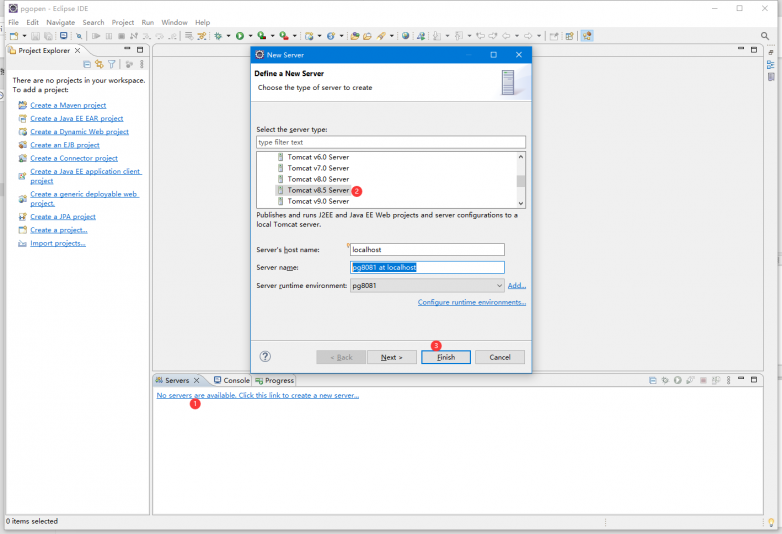Open the Server runtime environment dropdown
782x534 pixels.
click(x=499, y=286)
